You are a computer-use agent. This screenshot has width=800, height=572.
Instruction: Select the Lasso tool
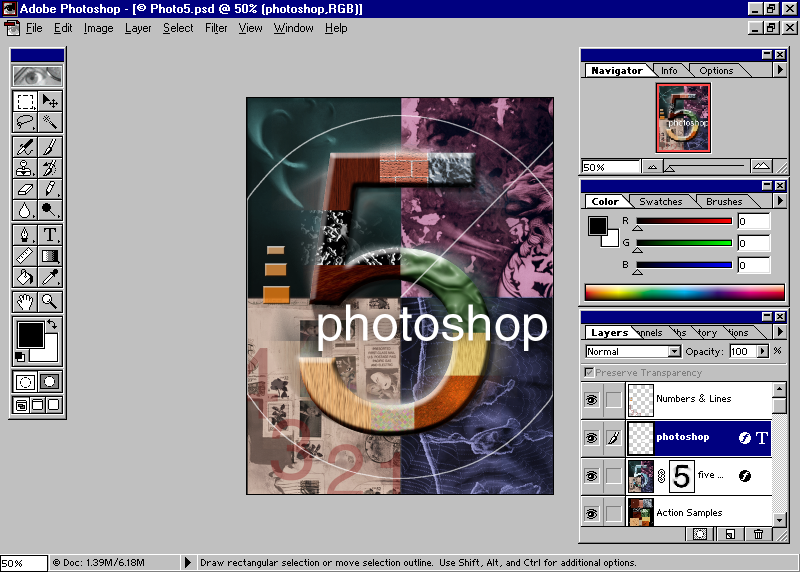(x=25, y=122)
